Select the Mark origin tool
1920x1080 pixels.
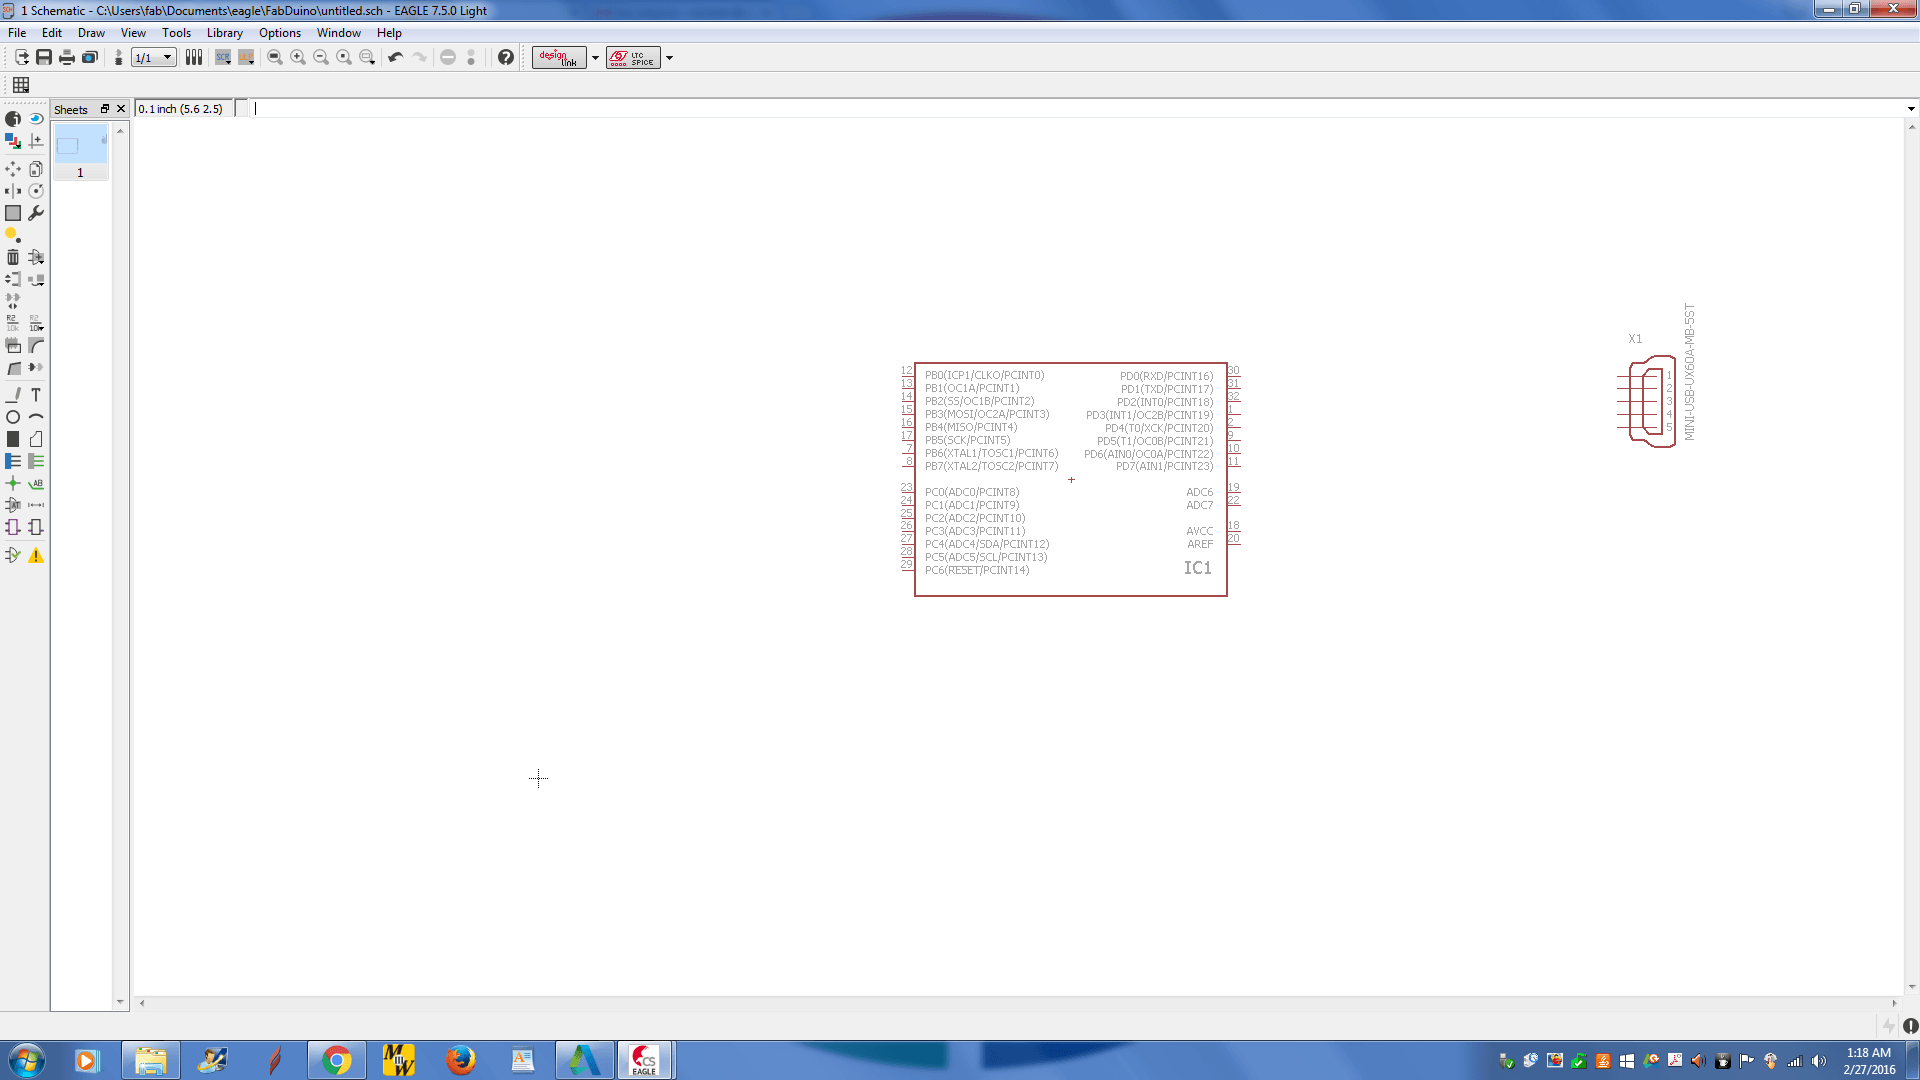(x=36, y=141)
